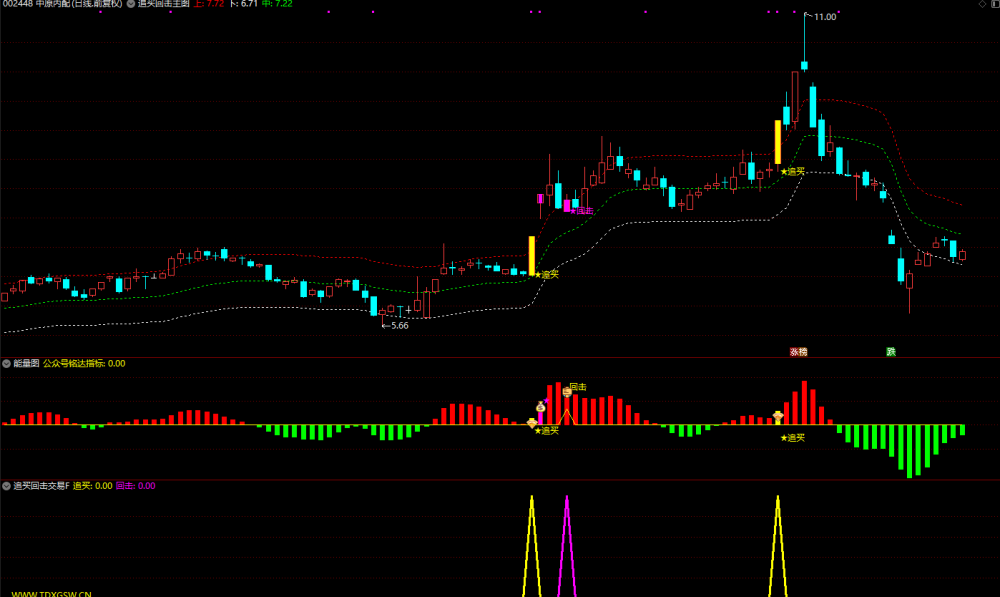Click the red 上: 7.72 value
The height and width of the screenshot is (597, 1000).
(x=209, y=4)
